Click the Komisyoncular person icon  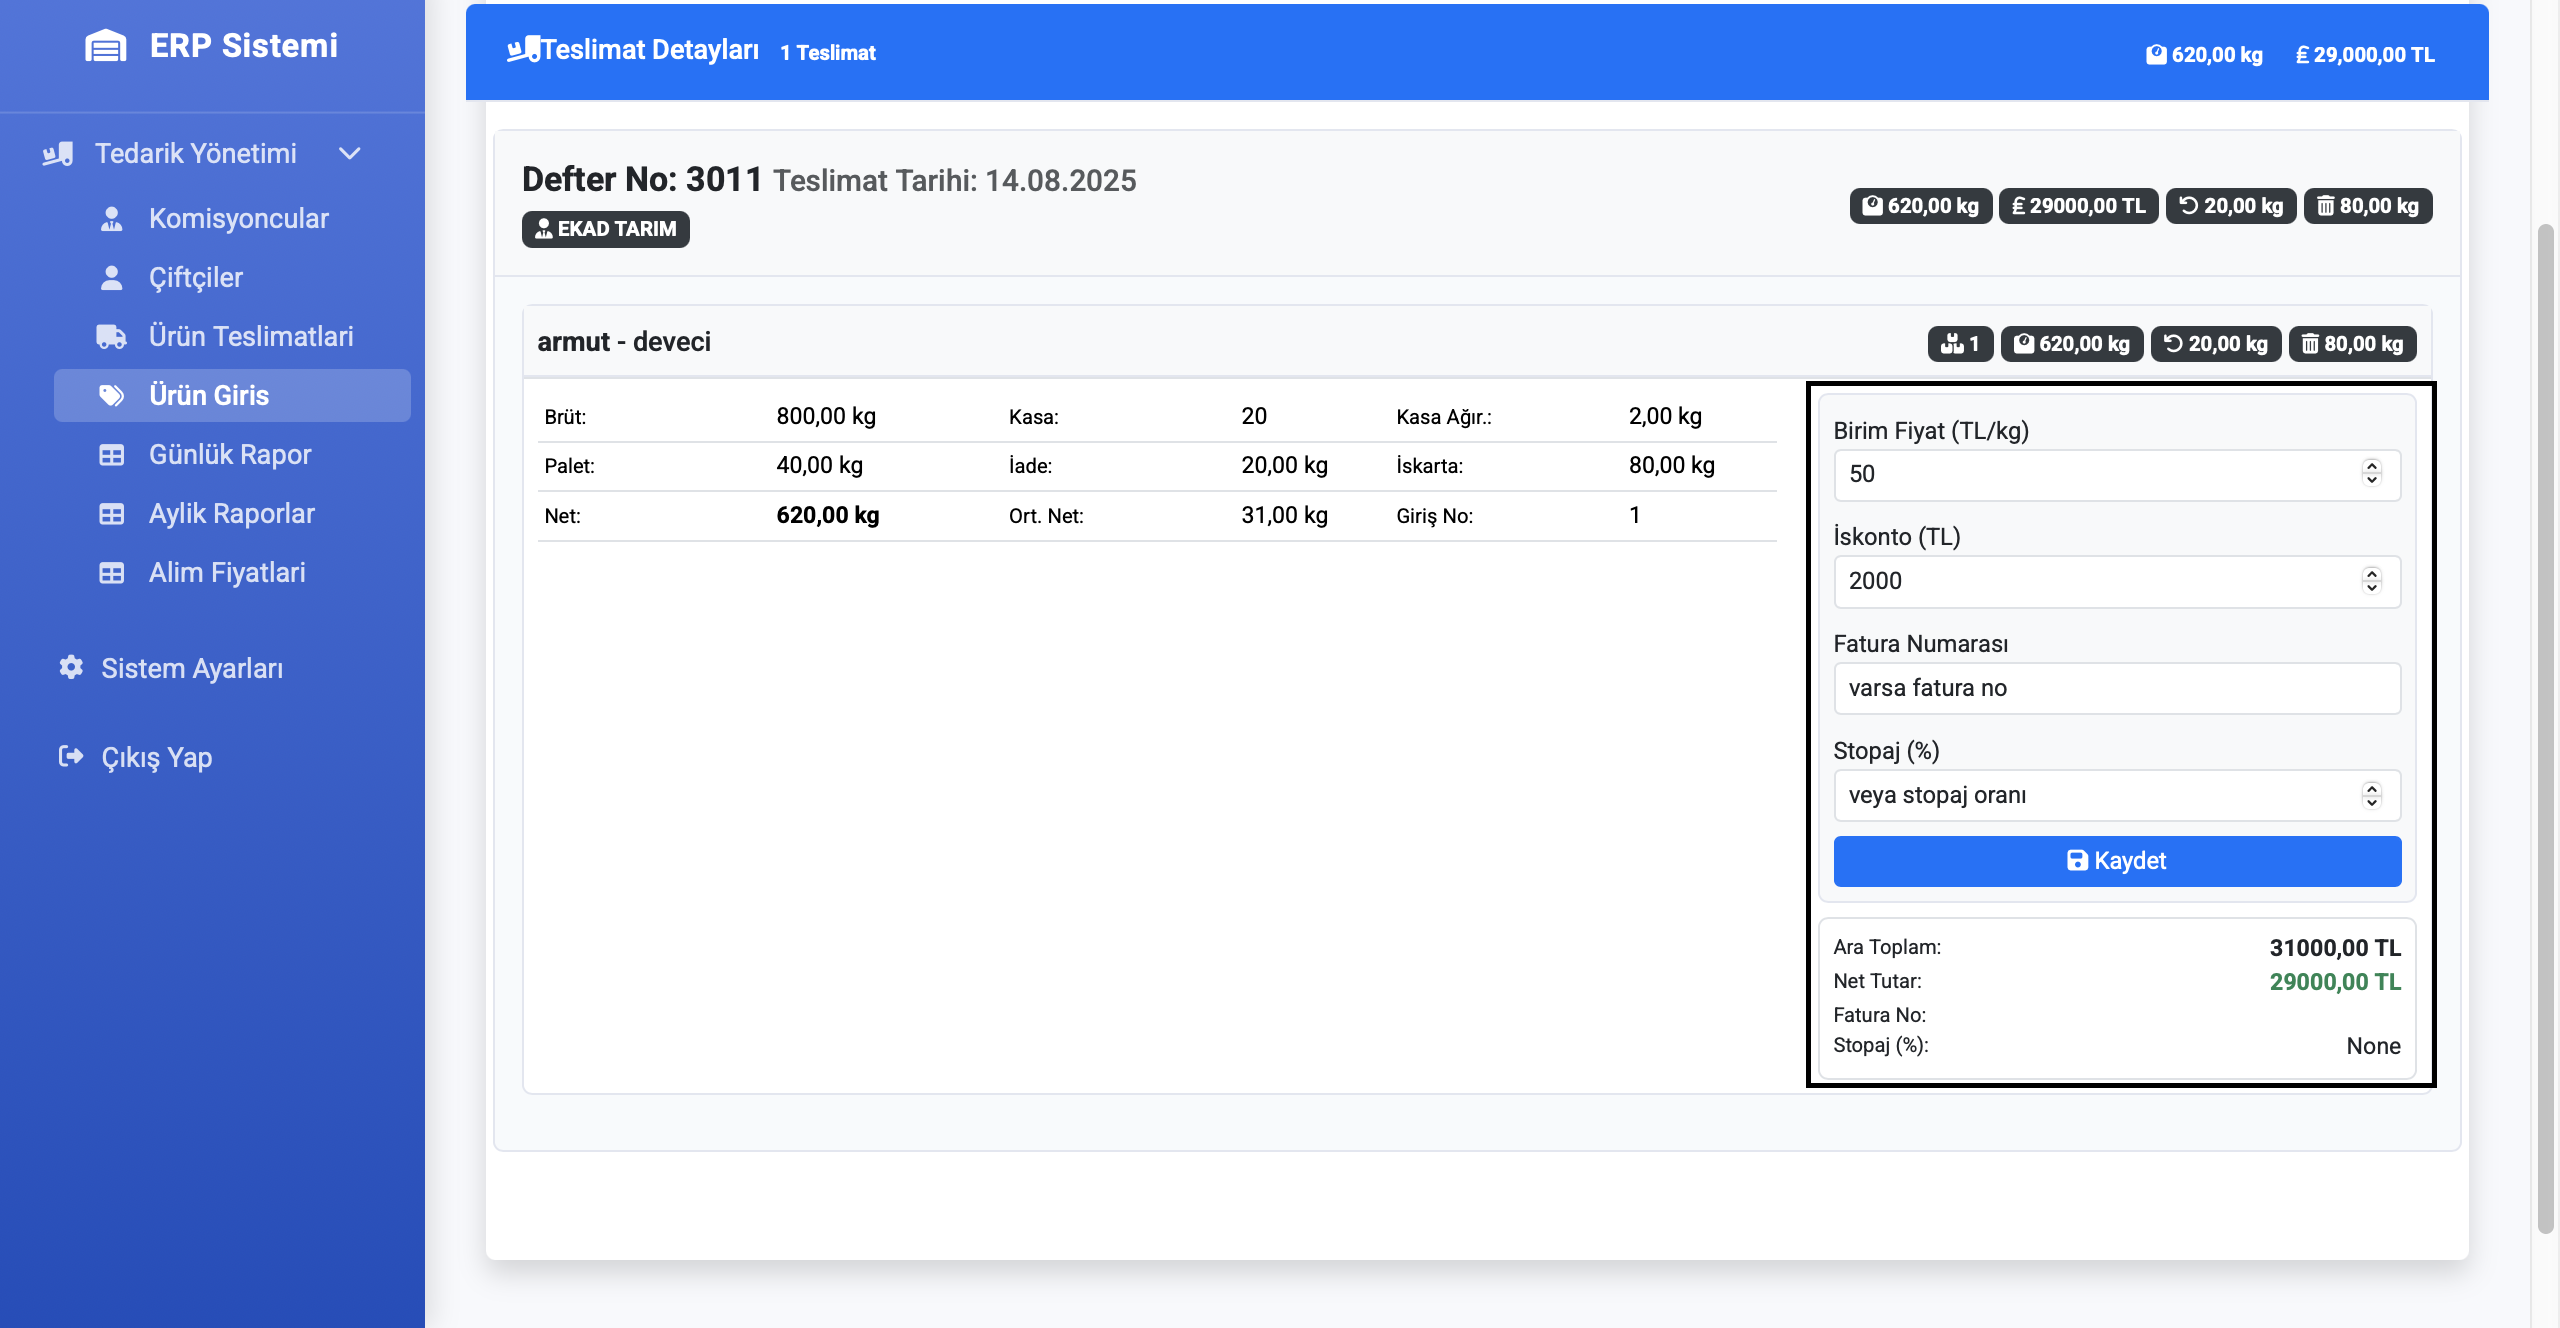pos(112,219)
